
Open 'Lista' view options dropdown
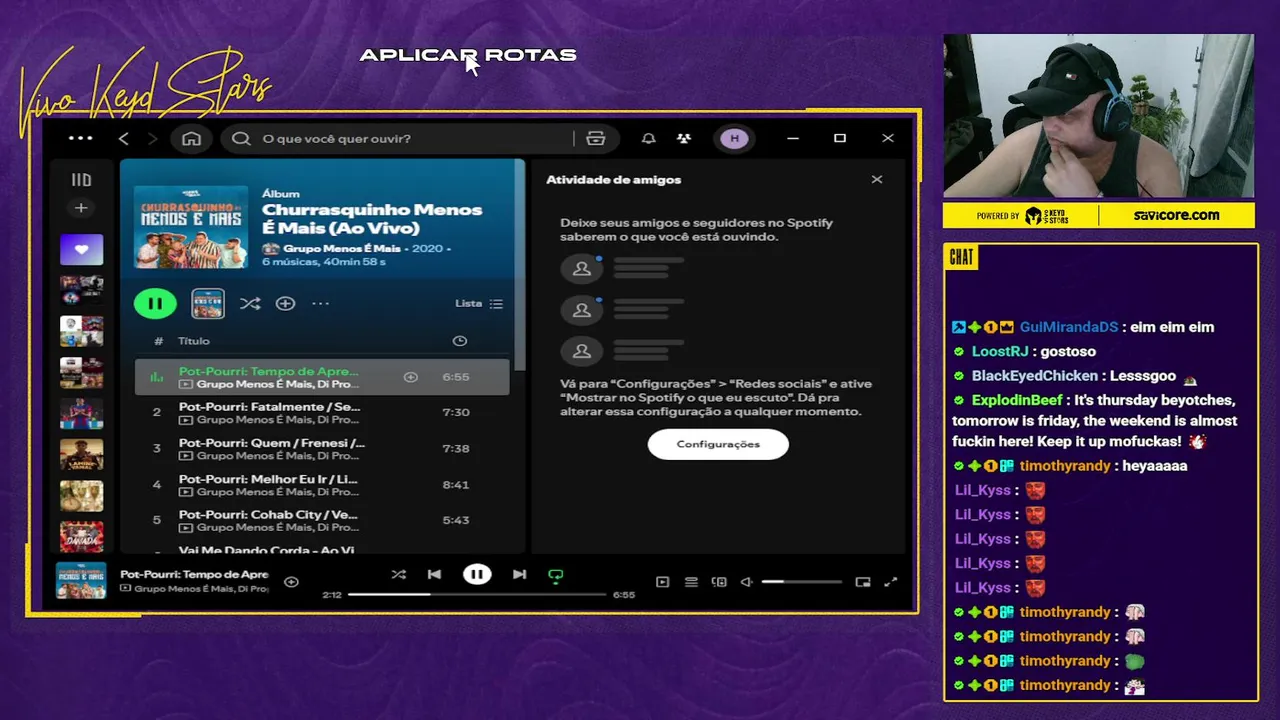pos(479,303)
